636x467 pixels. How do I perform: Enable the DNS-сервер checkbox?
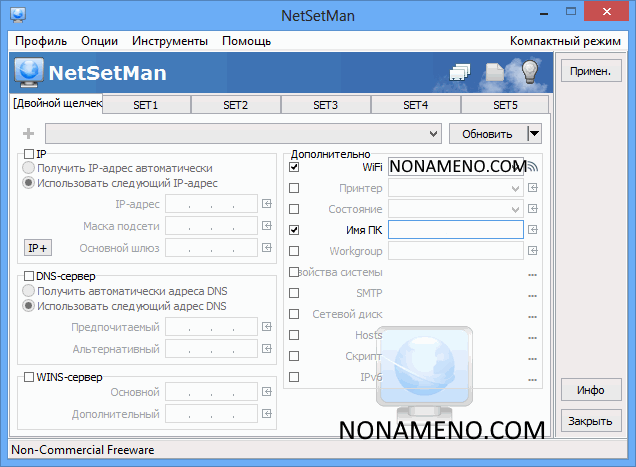pos(29,276)
